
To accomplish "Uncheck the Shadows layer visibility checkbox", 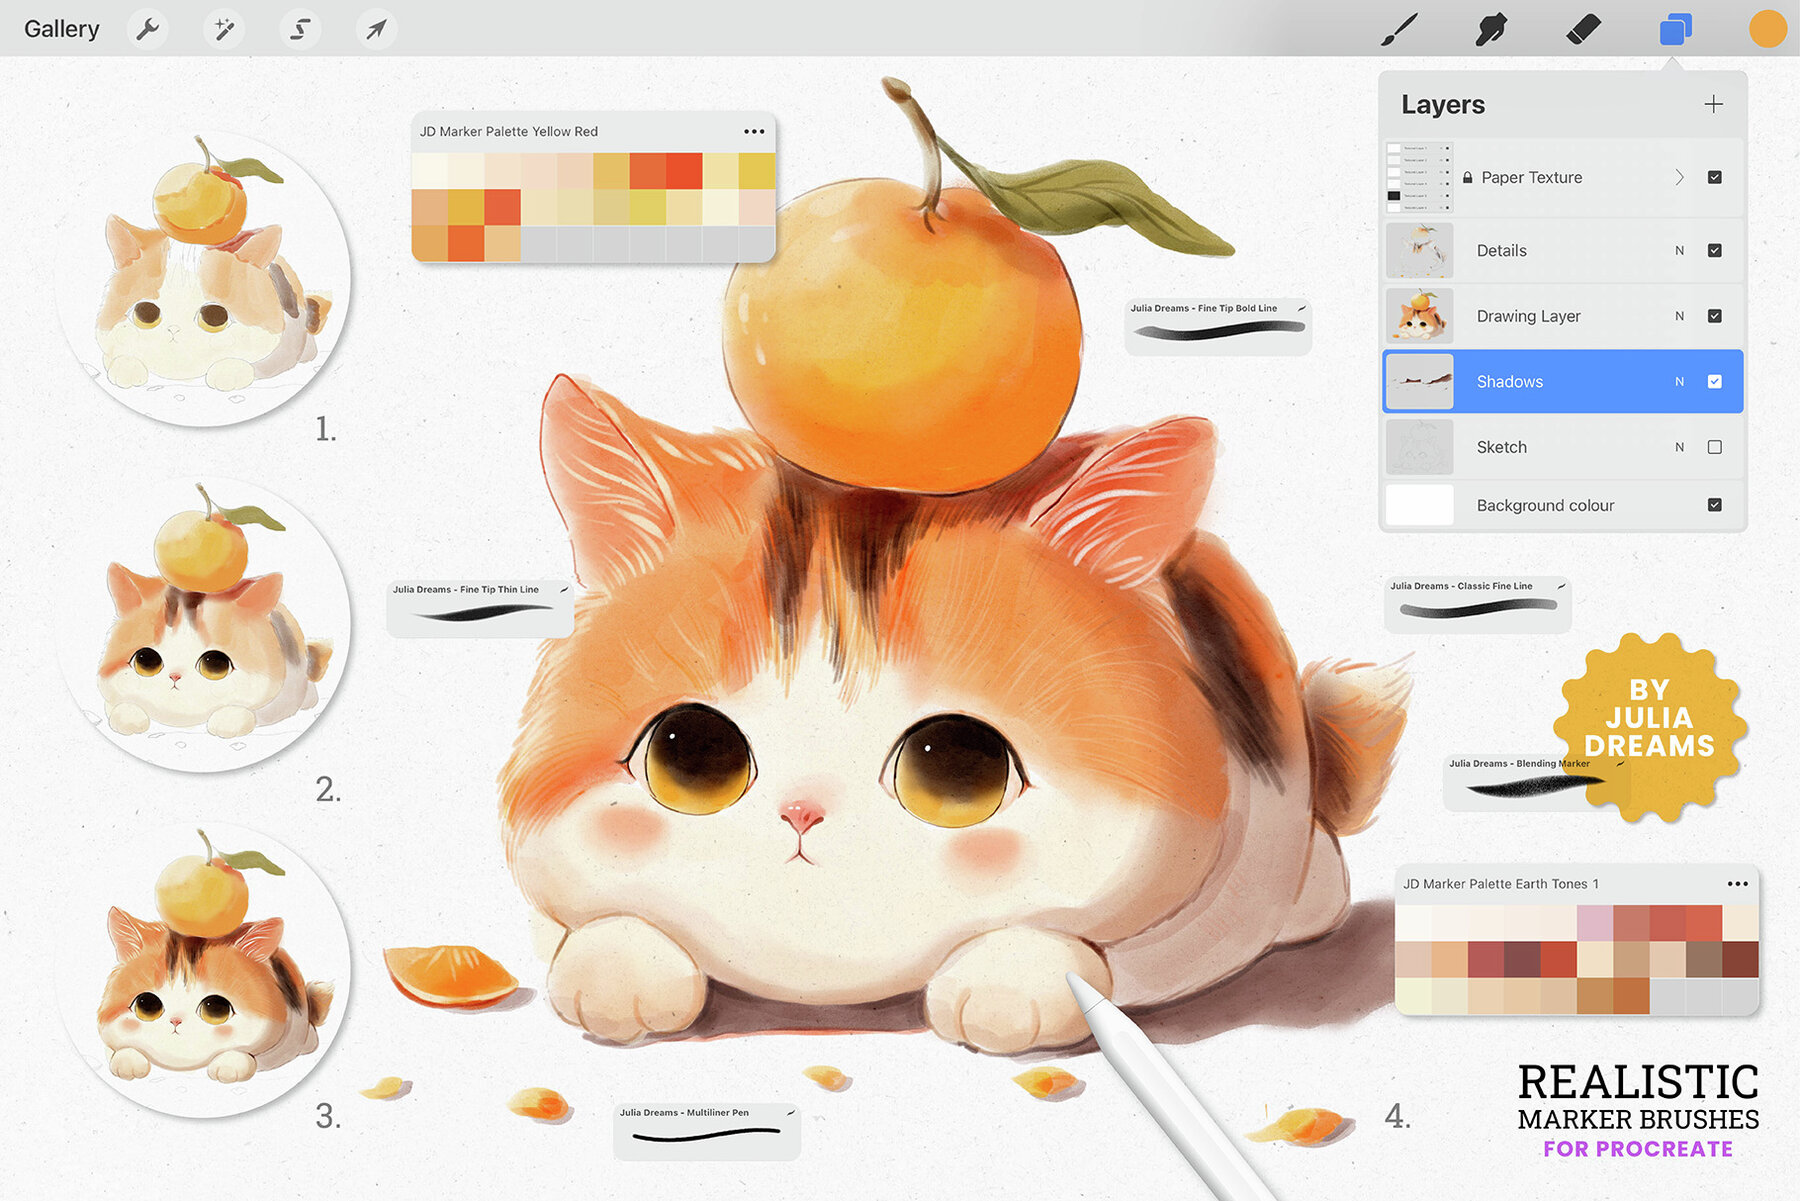I will click(x=1714, y=381).
